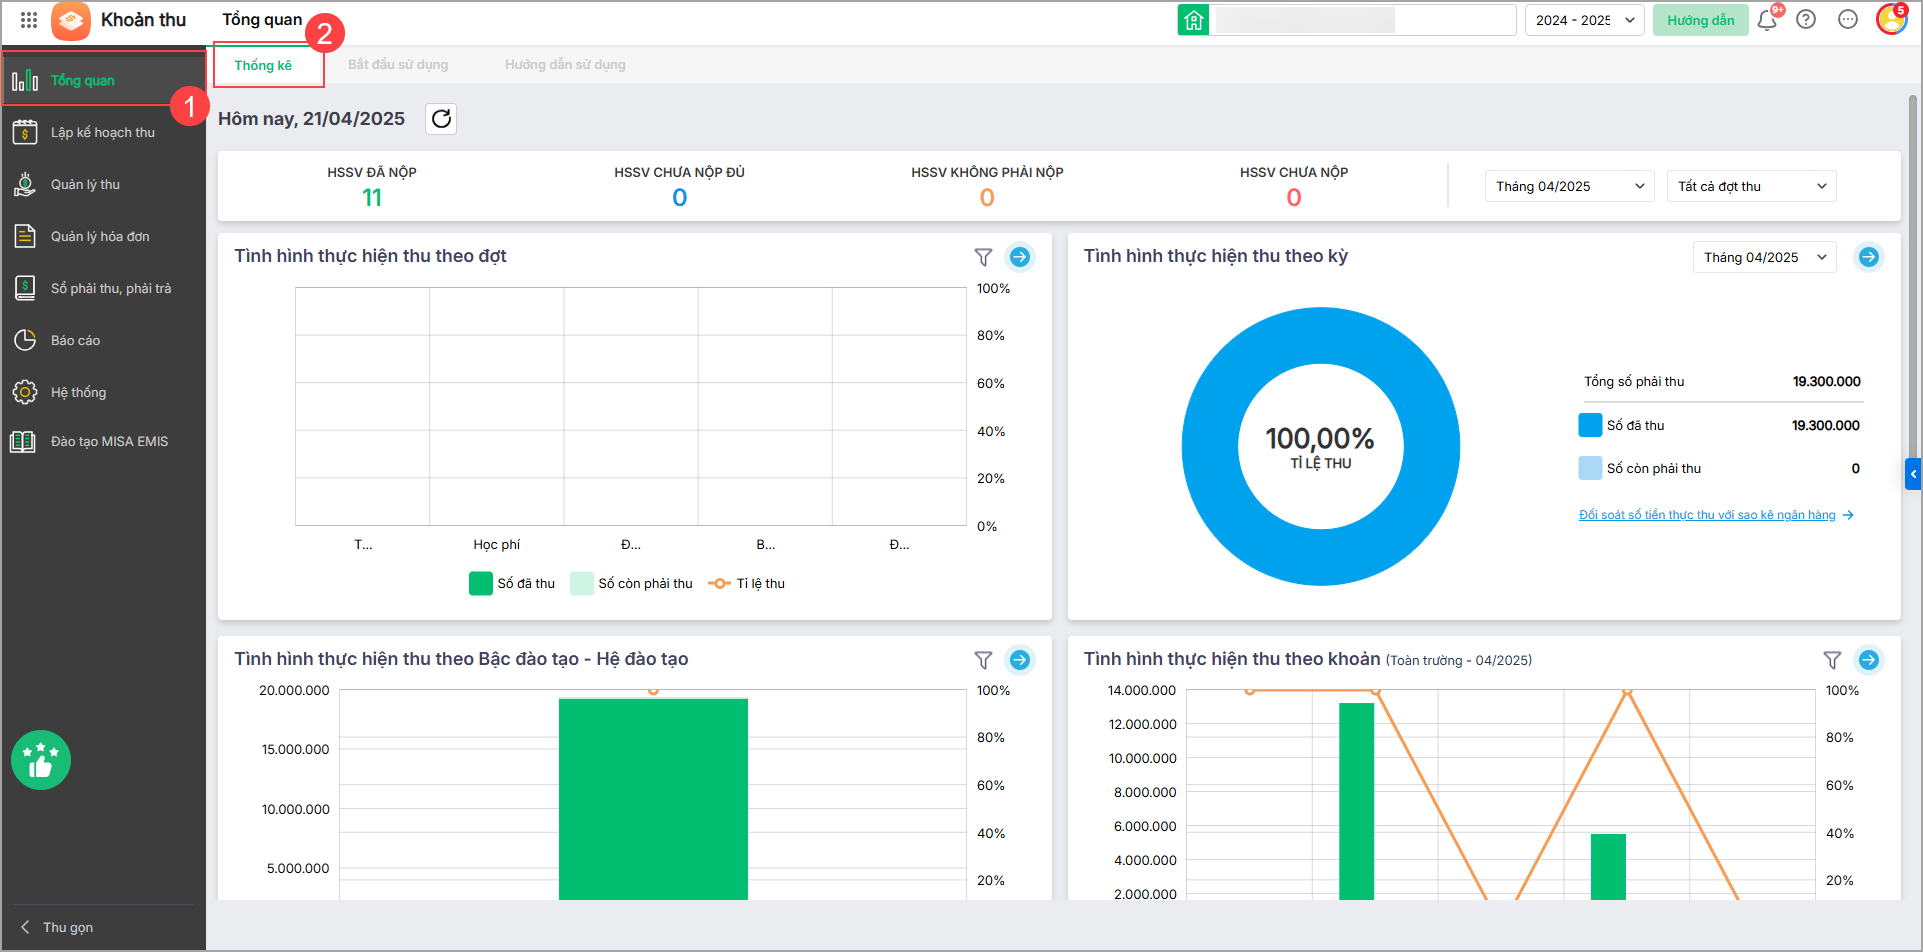Open Quản lý hóa đơn menu text

[x=100, y=236]
